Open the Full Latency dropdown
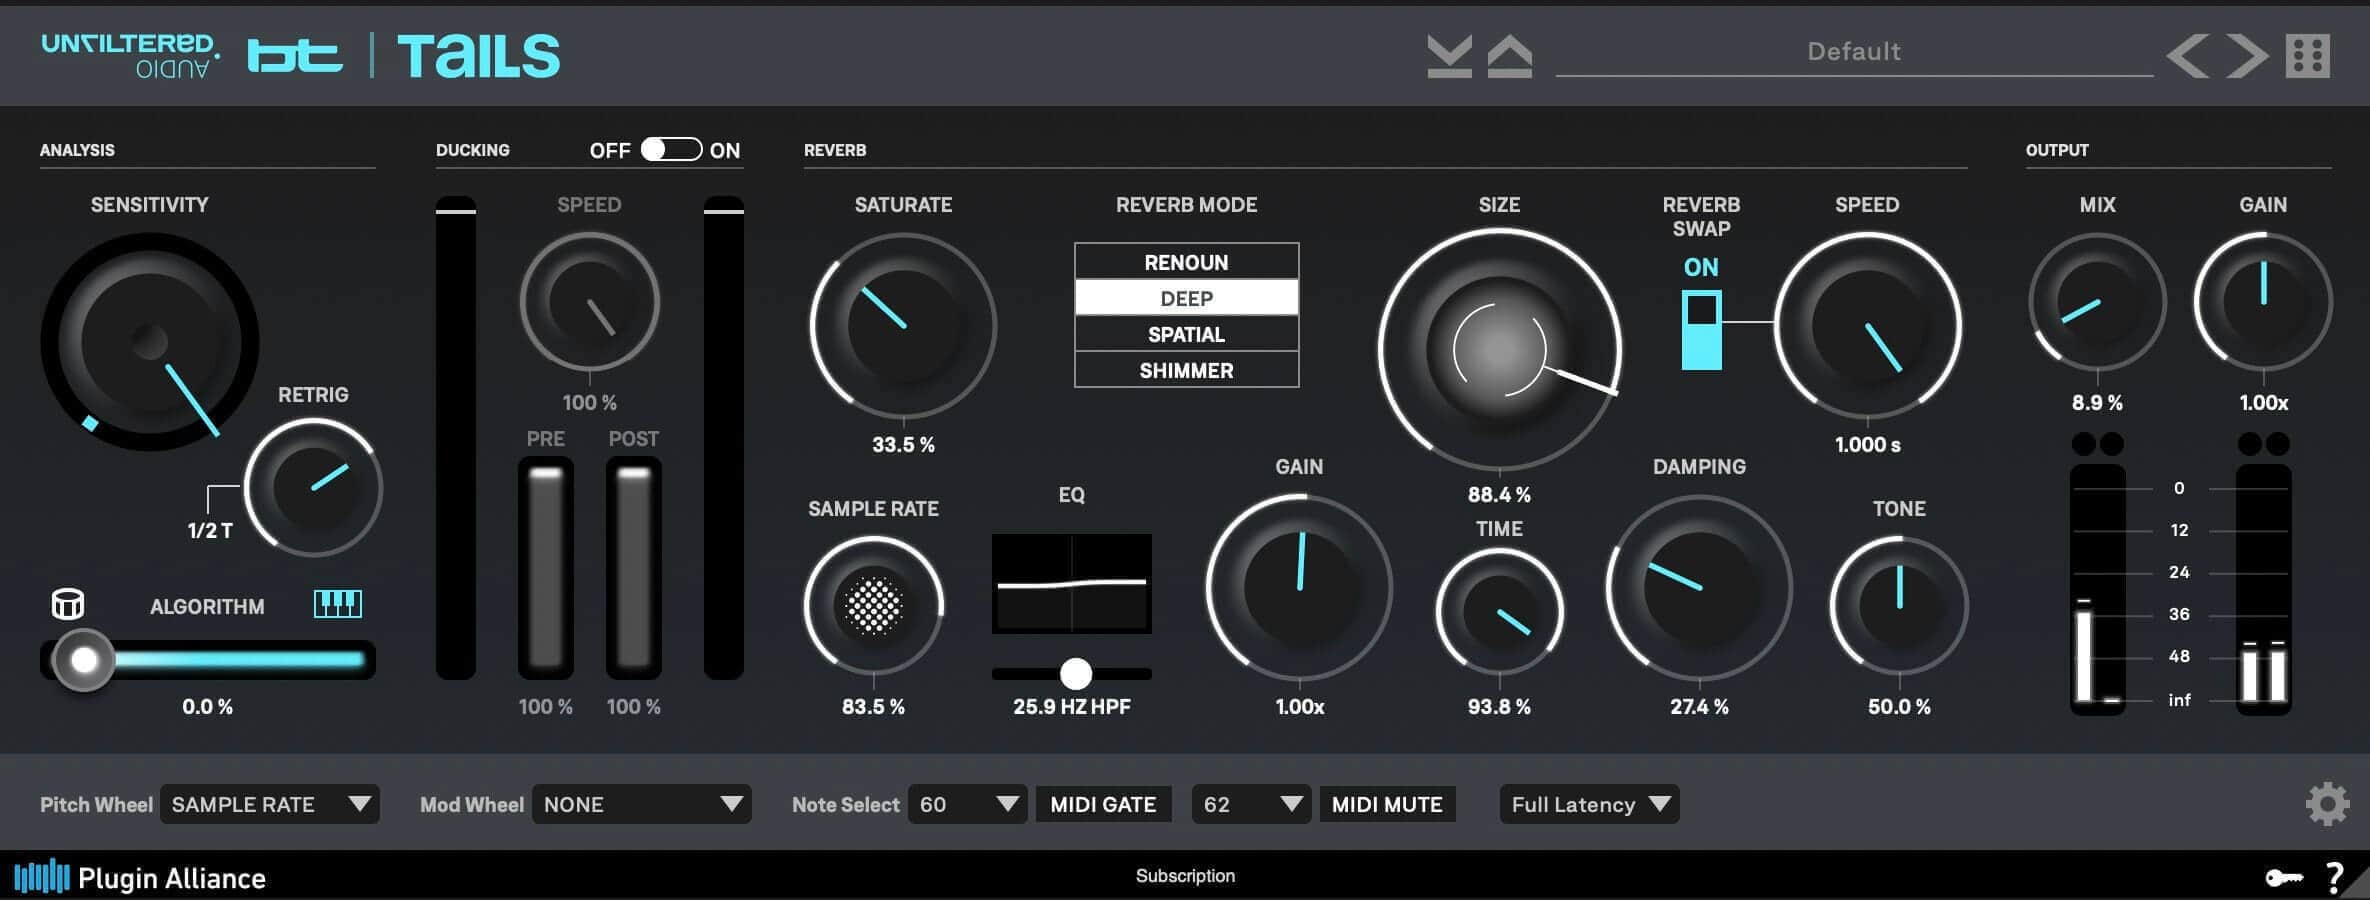Viewport: 2370px width, 900px height. coord(1589,804)
